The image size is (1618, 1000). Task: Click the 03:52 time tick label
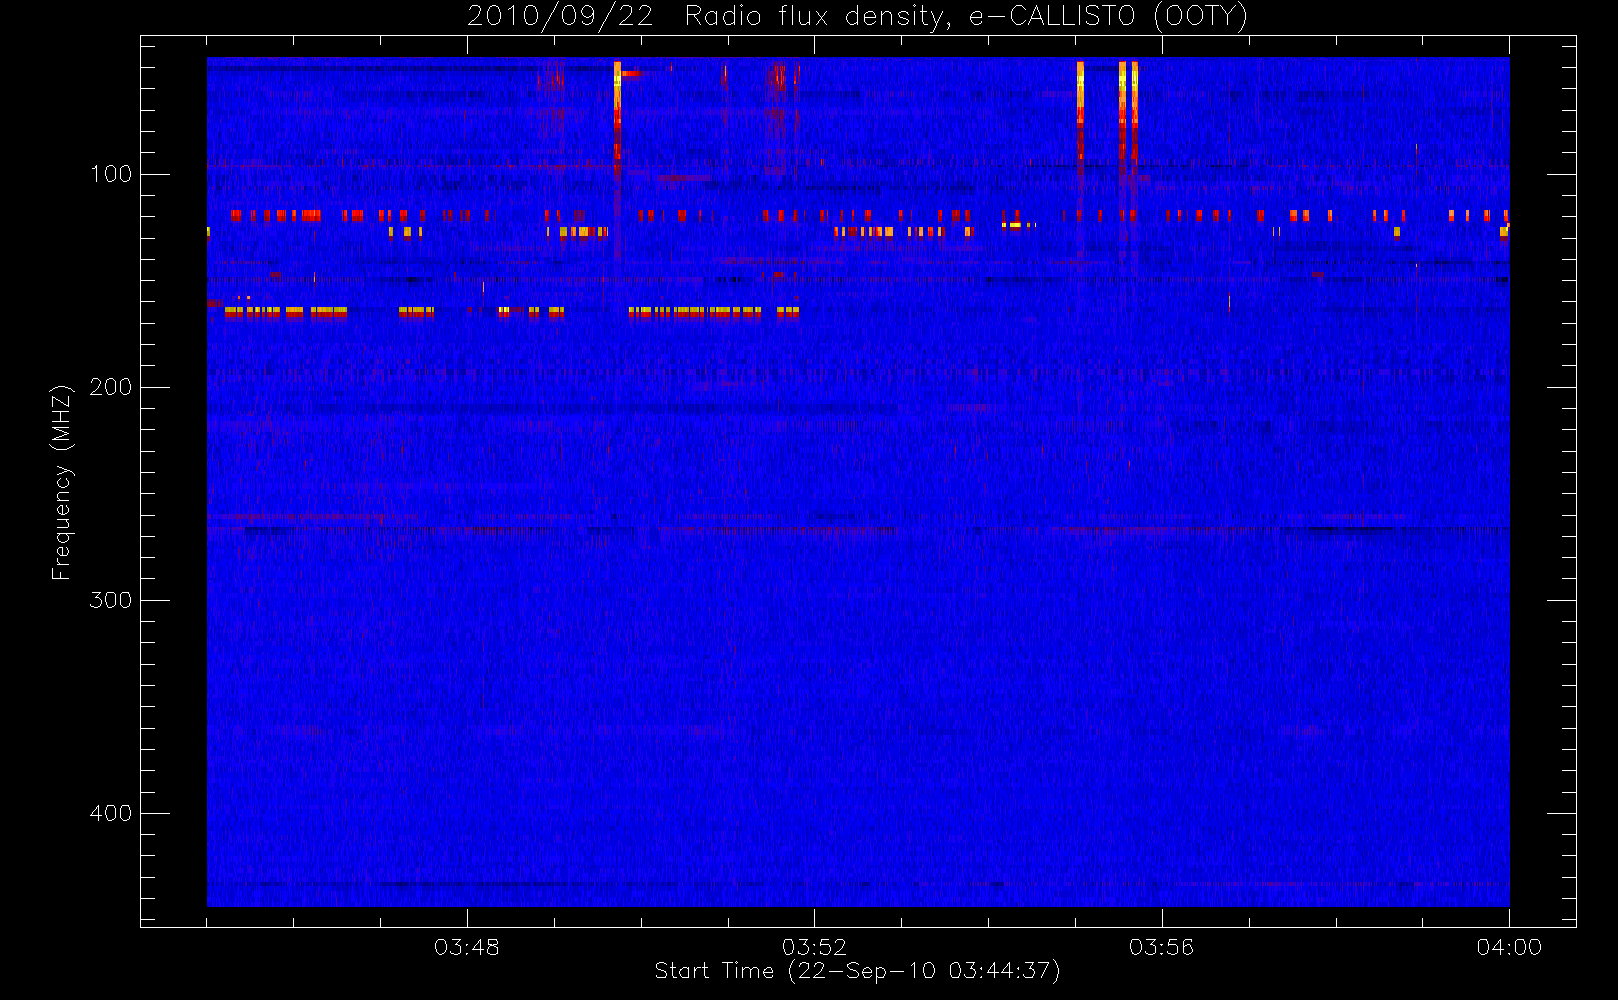pyautogui.click(x=814, y=947)
